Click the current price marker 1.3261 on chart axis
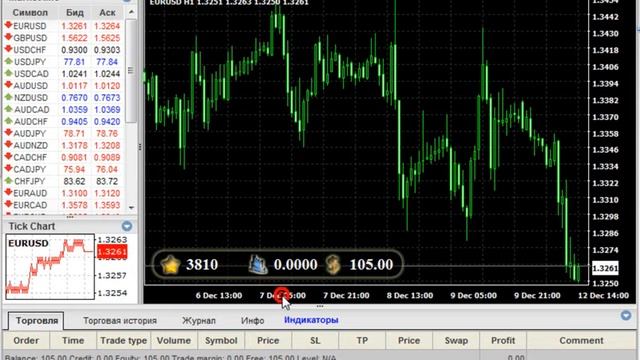 coord(605,268)
